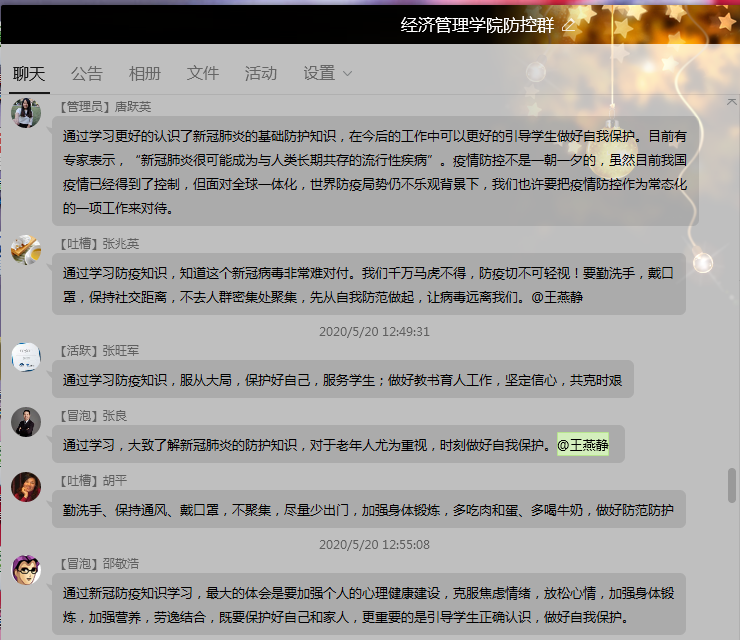The height and width of the screenshot is (640, 740).
Task: Click the group title 经济管理学院防控群
Action: pos(477,25)
